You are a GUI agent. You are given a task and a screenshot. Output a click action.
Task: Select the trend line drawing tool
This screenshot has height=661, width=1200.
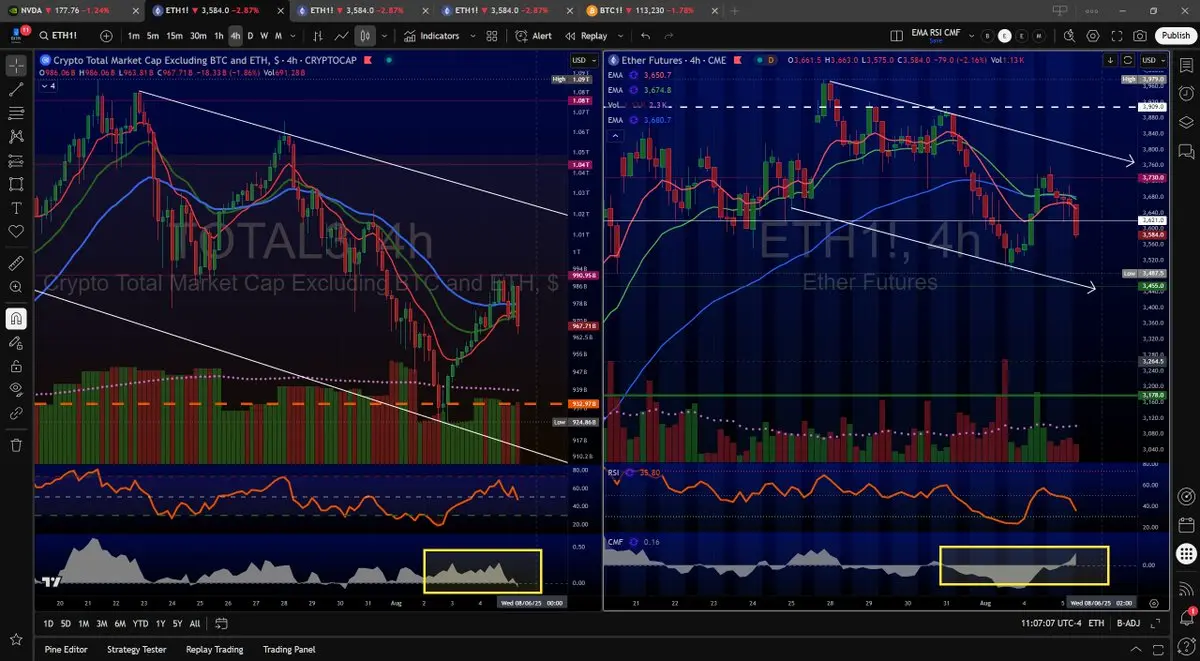click(16, 90)
